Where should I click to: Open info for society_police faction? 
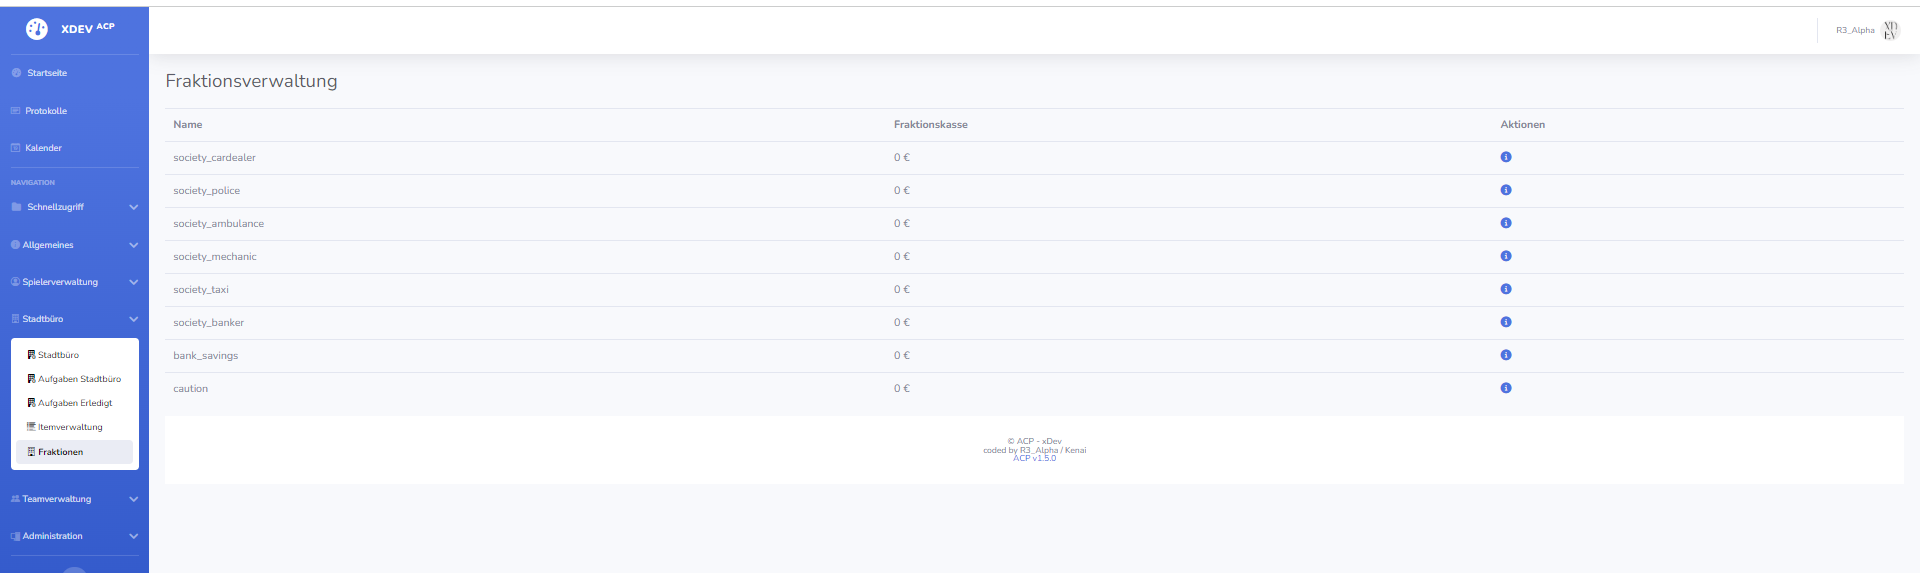(1505, 190)
